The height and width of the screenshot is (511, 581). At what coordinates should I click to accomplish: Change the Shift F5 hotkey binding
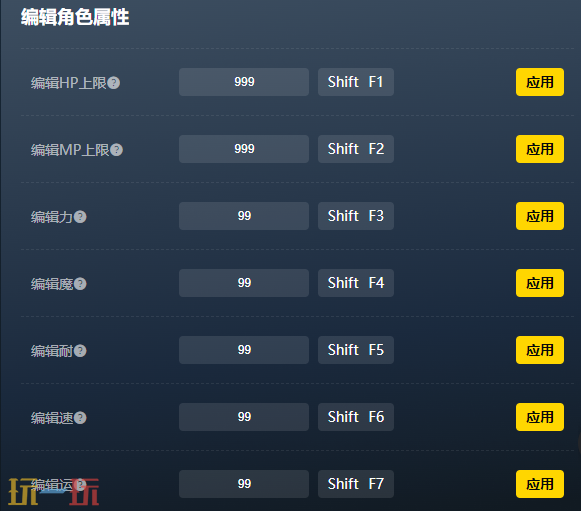pyautogui.click(x=356, y=350)
